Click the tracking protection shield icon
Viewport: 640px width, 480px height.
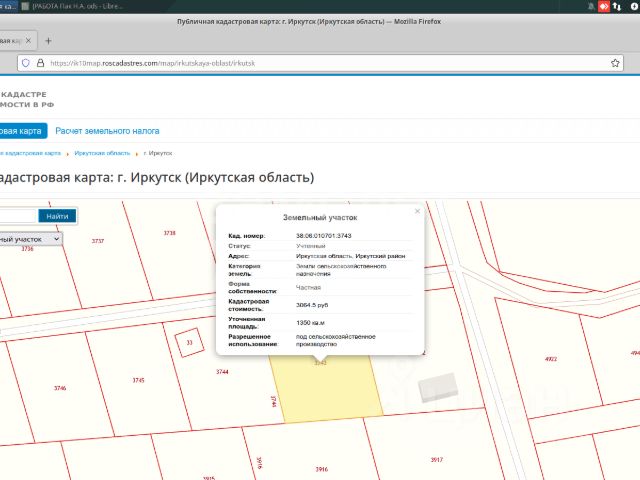click(x=25, y=62)
